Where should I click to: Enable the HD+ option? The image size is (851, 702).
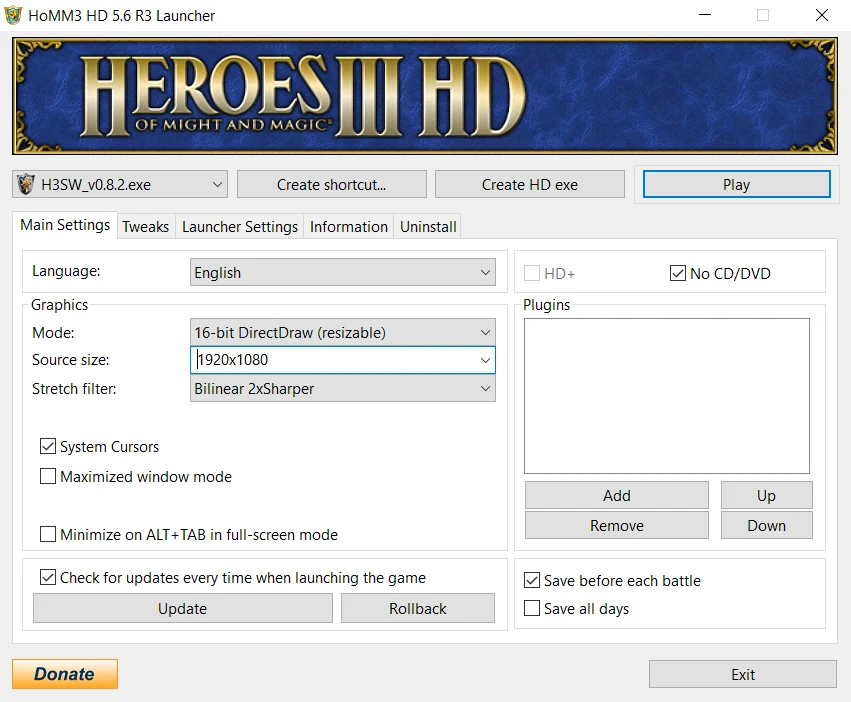[x=531, y=272]
